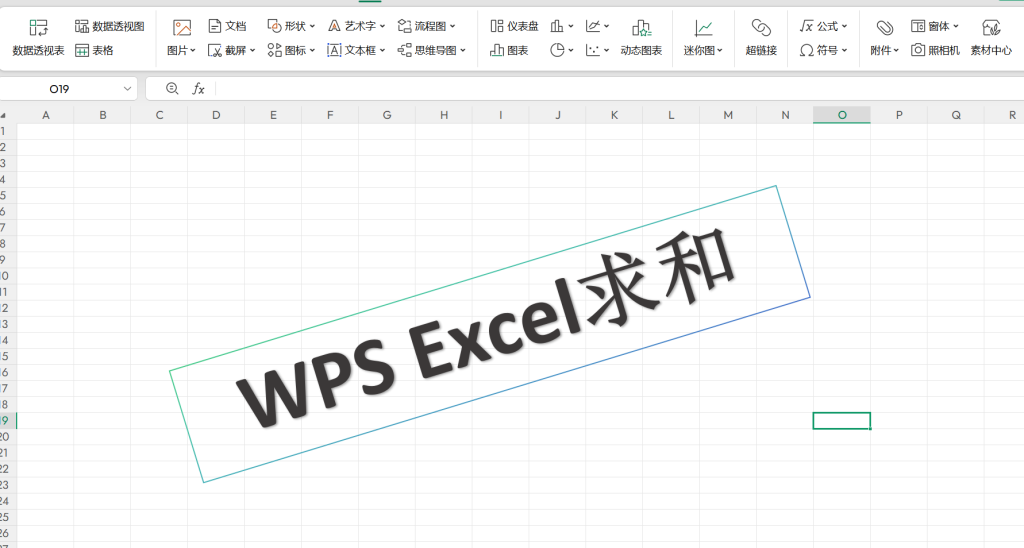The height and width of the screenshot is (548, 1024).
Task: Open the Document (文档) insert option
Action: pyautogui.click(x=227, y=26)
